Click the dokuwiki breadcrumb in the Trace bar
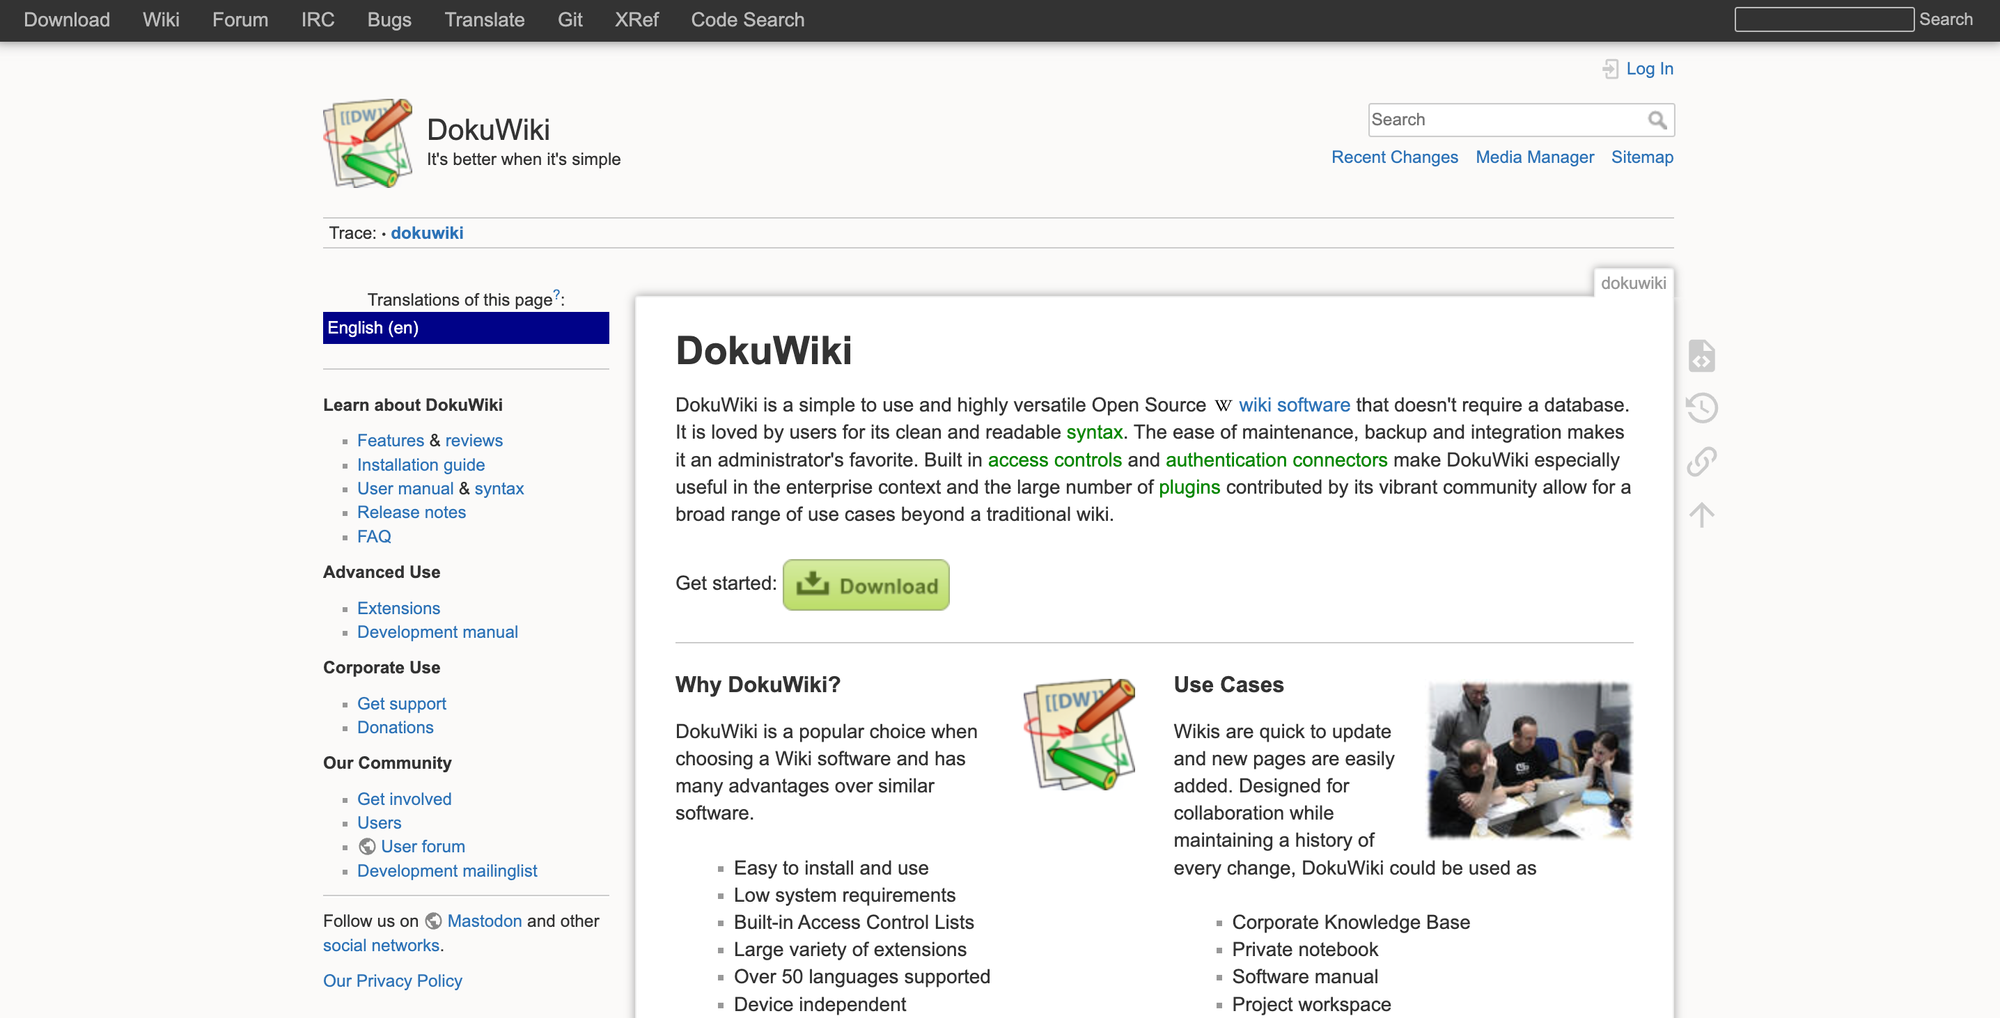2000x1018 pixels. pos(426,232)
